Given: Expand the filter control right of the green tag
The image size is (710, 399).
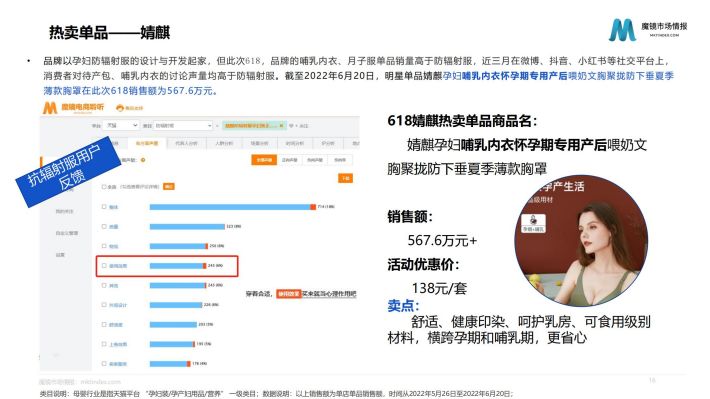Looking at the screenshot, I should pos(299,125).
